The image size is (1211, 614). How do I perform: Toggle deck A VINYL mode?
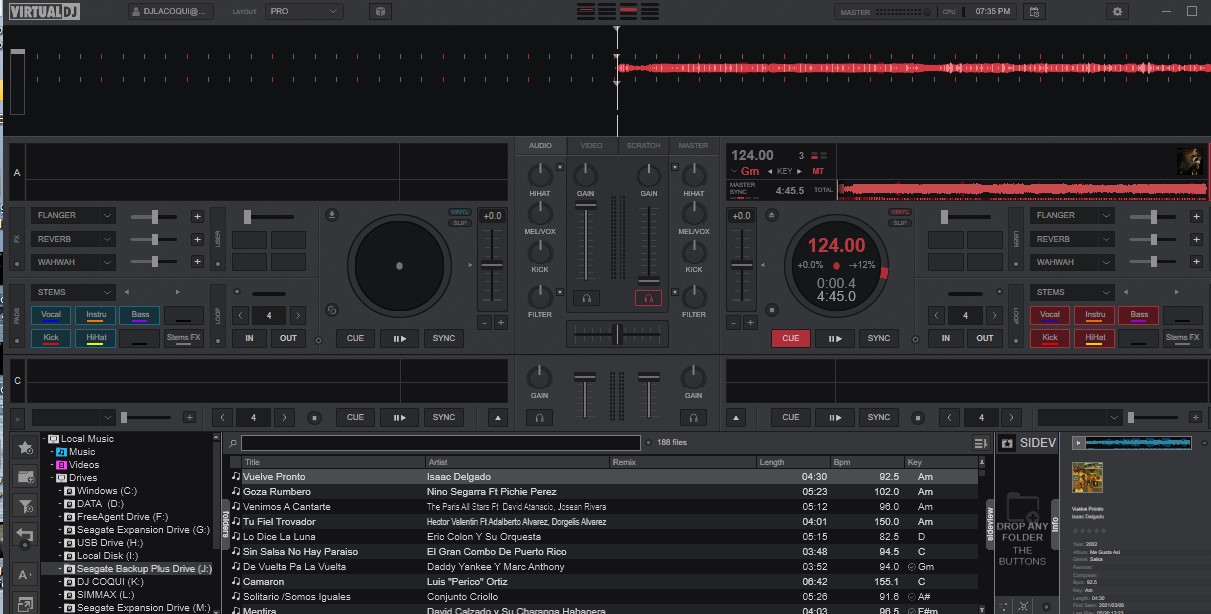tap(460, 212)
